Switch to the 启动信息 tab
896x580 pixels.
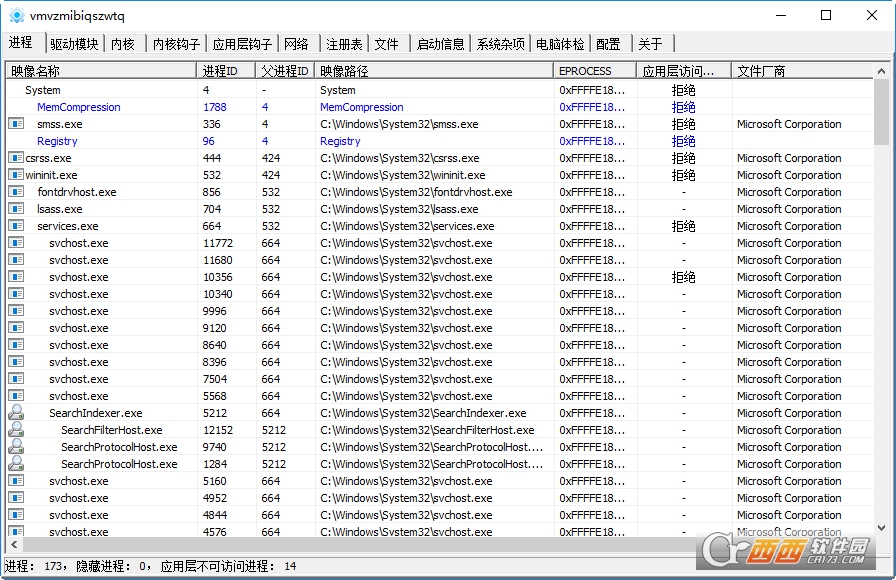pos(440,44)
